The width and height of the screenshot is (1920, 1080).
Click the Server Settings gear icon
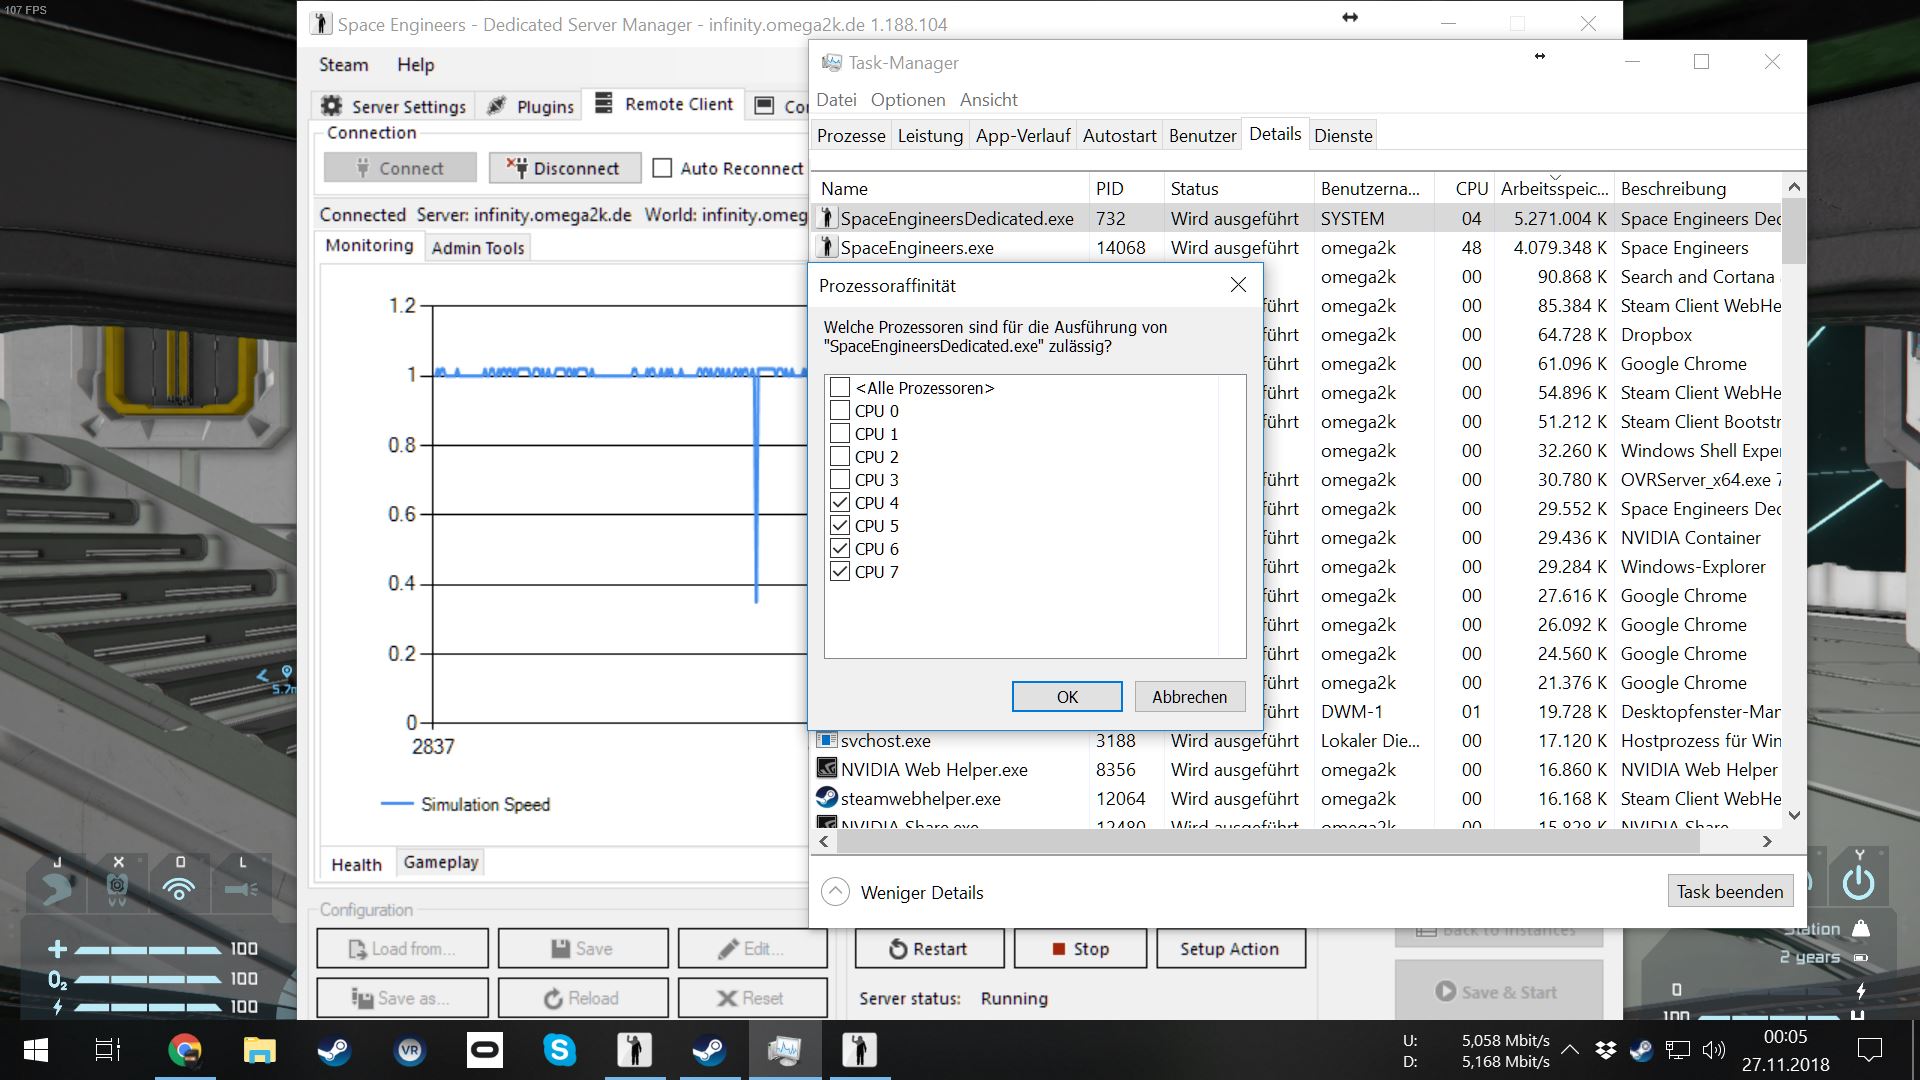332,106
